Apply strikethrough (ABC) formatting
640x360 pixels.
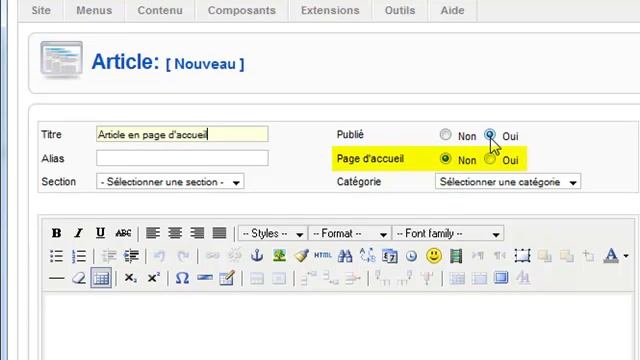tap(123, 233)
